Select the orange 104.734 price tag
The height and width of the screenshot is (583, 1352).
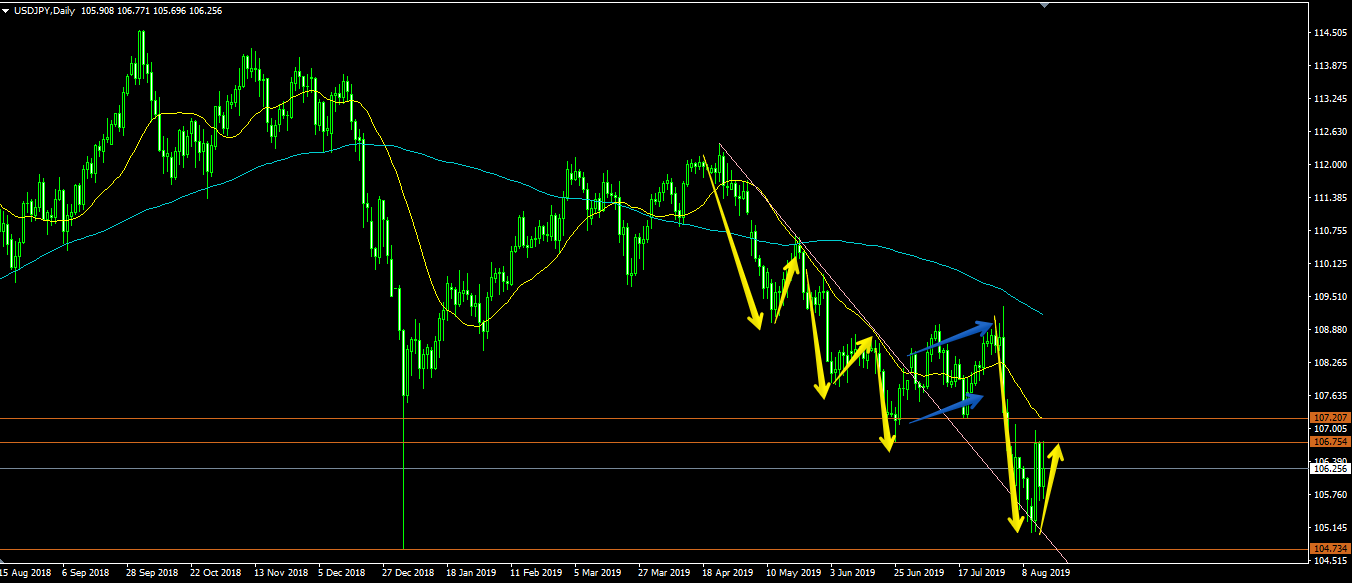coord(1329,548)
